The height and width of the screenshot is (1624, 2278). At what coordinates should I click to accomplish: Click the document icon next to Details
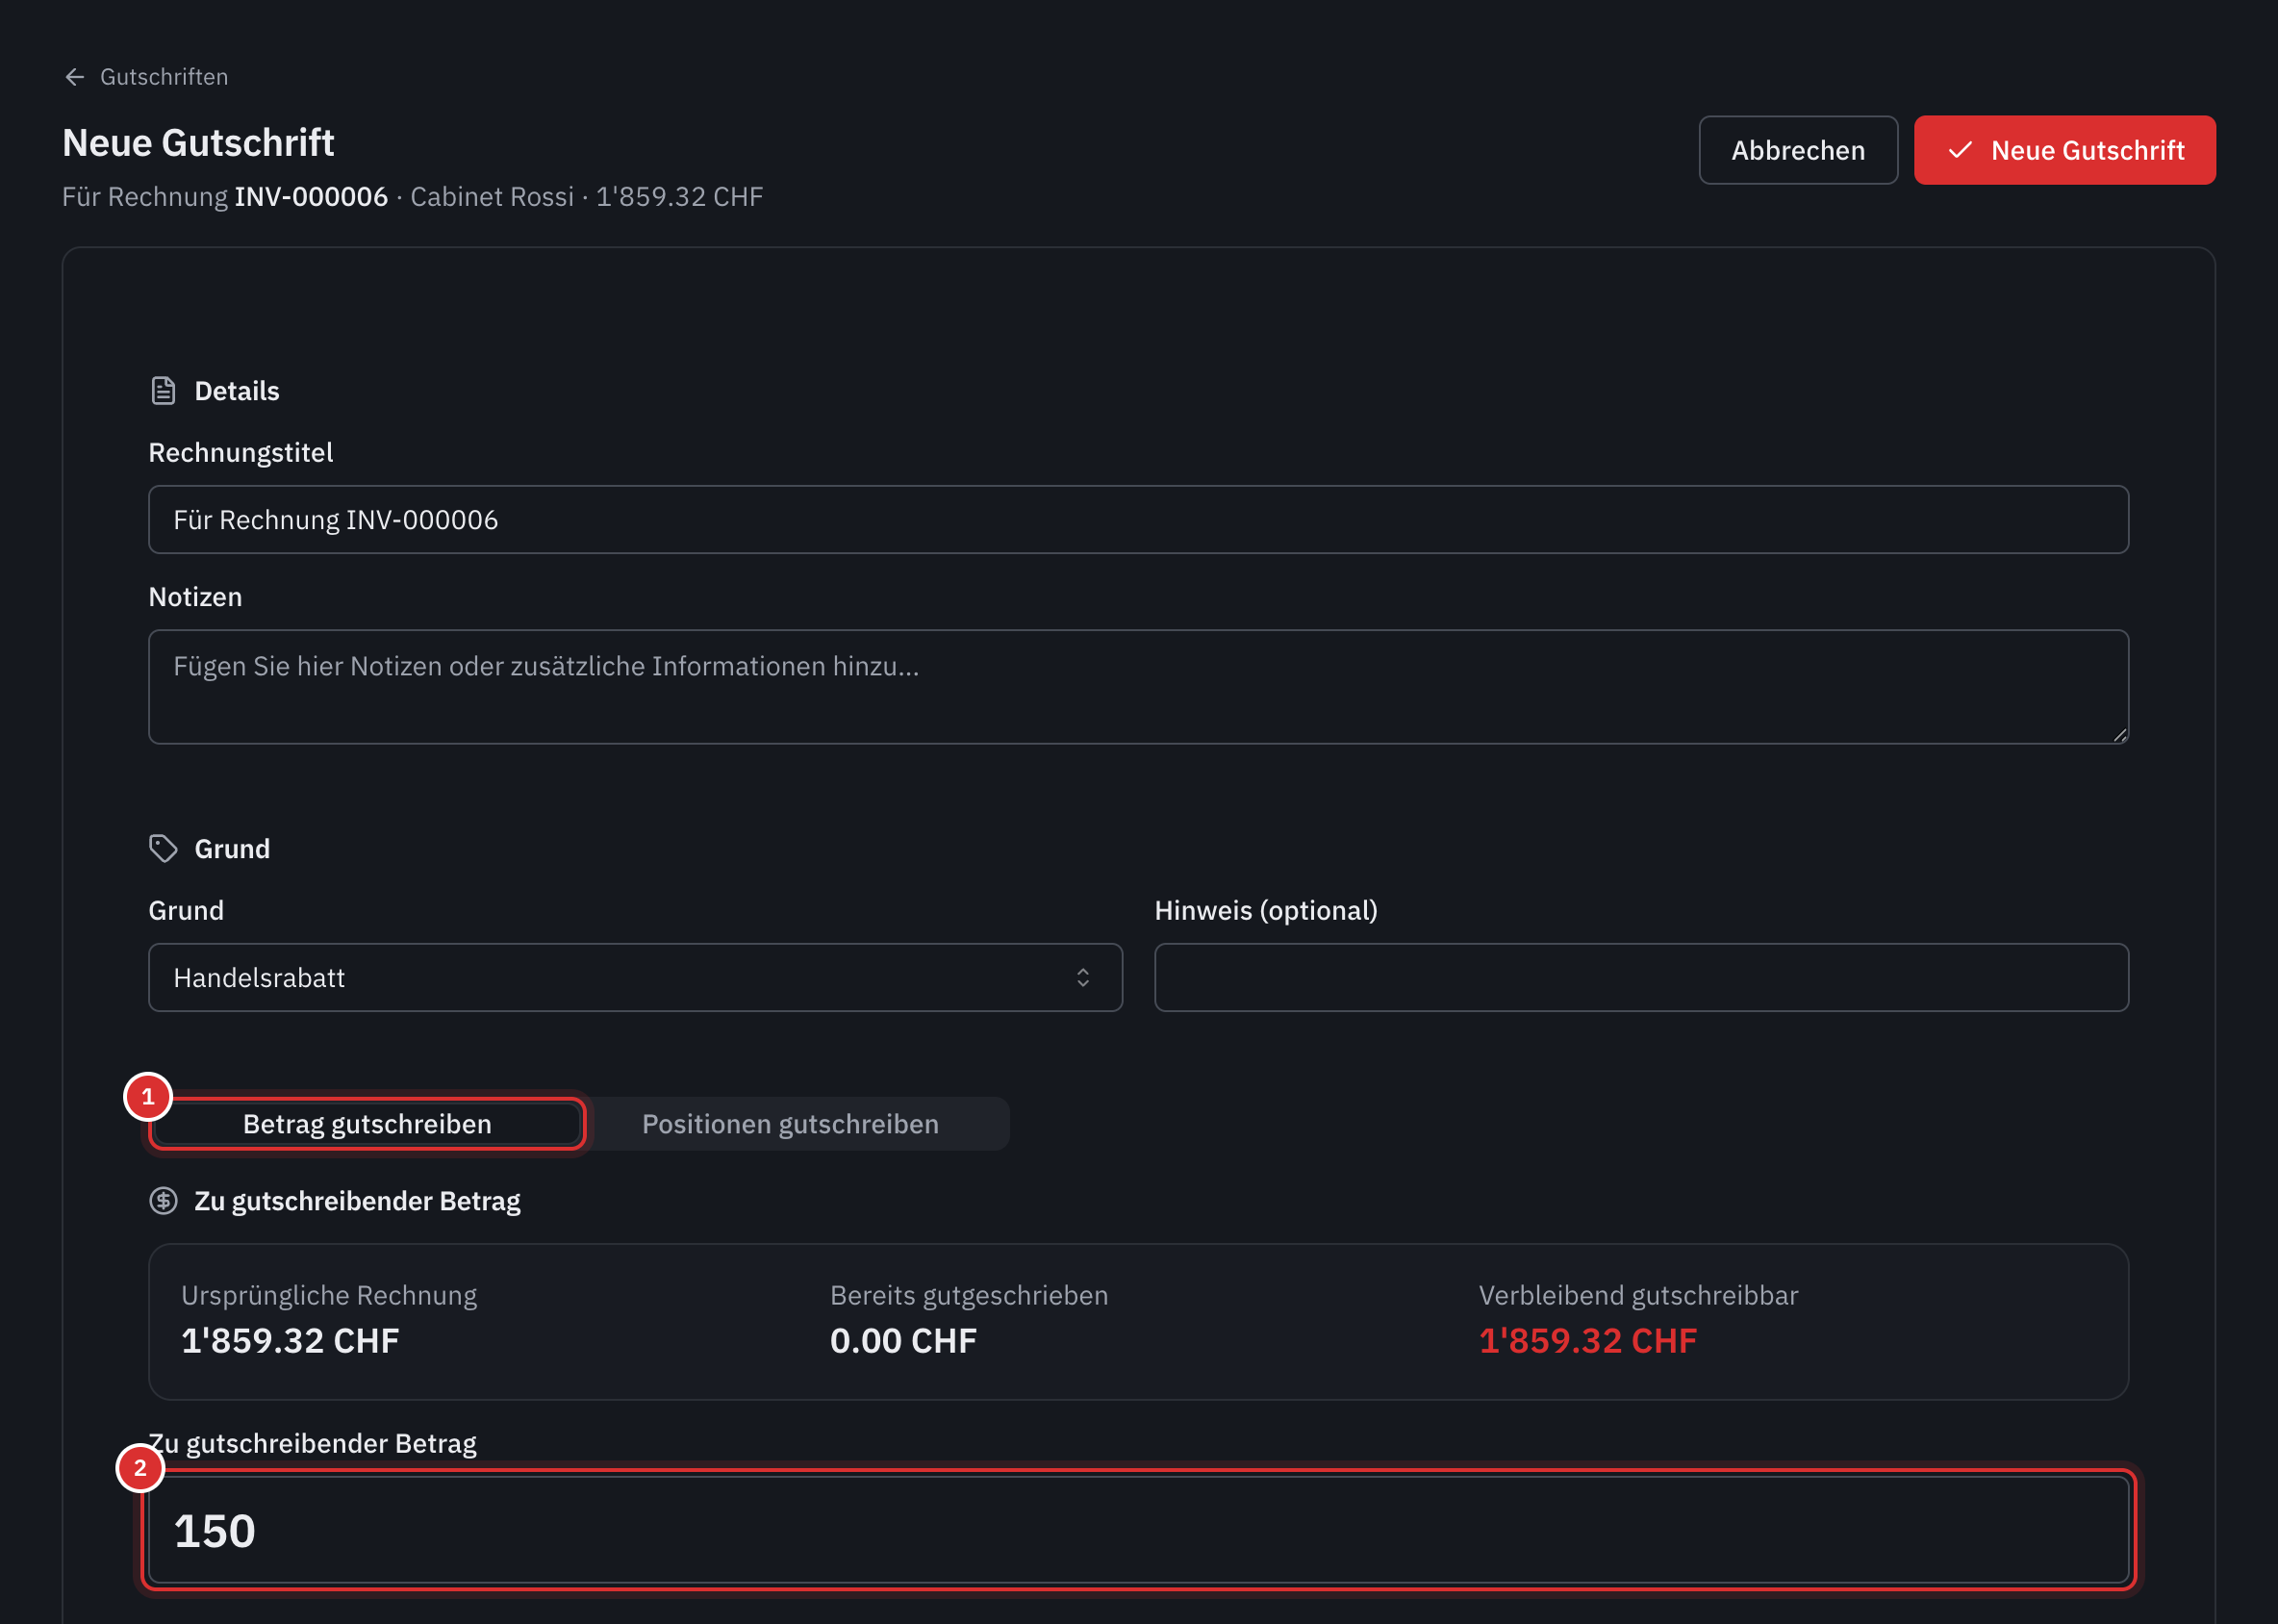[x=163, y=391]
